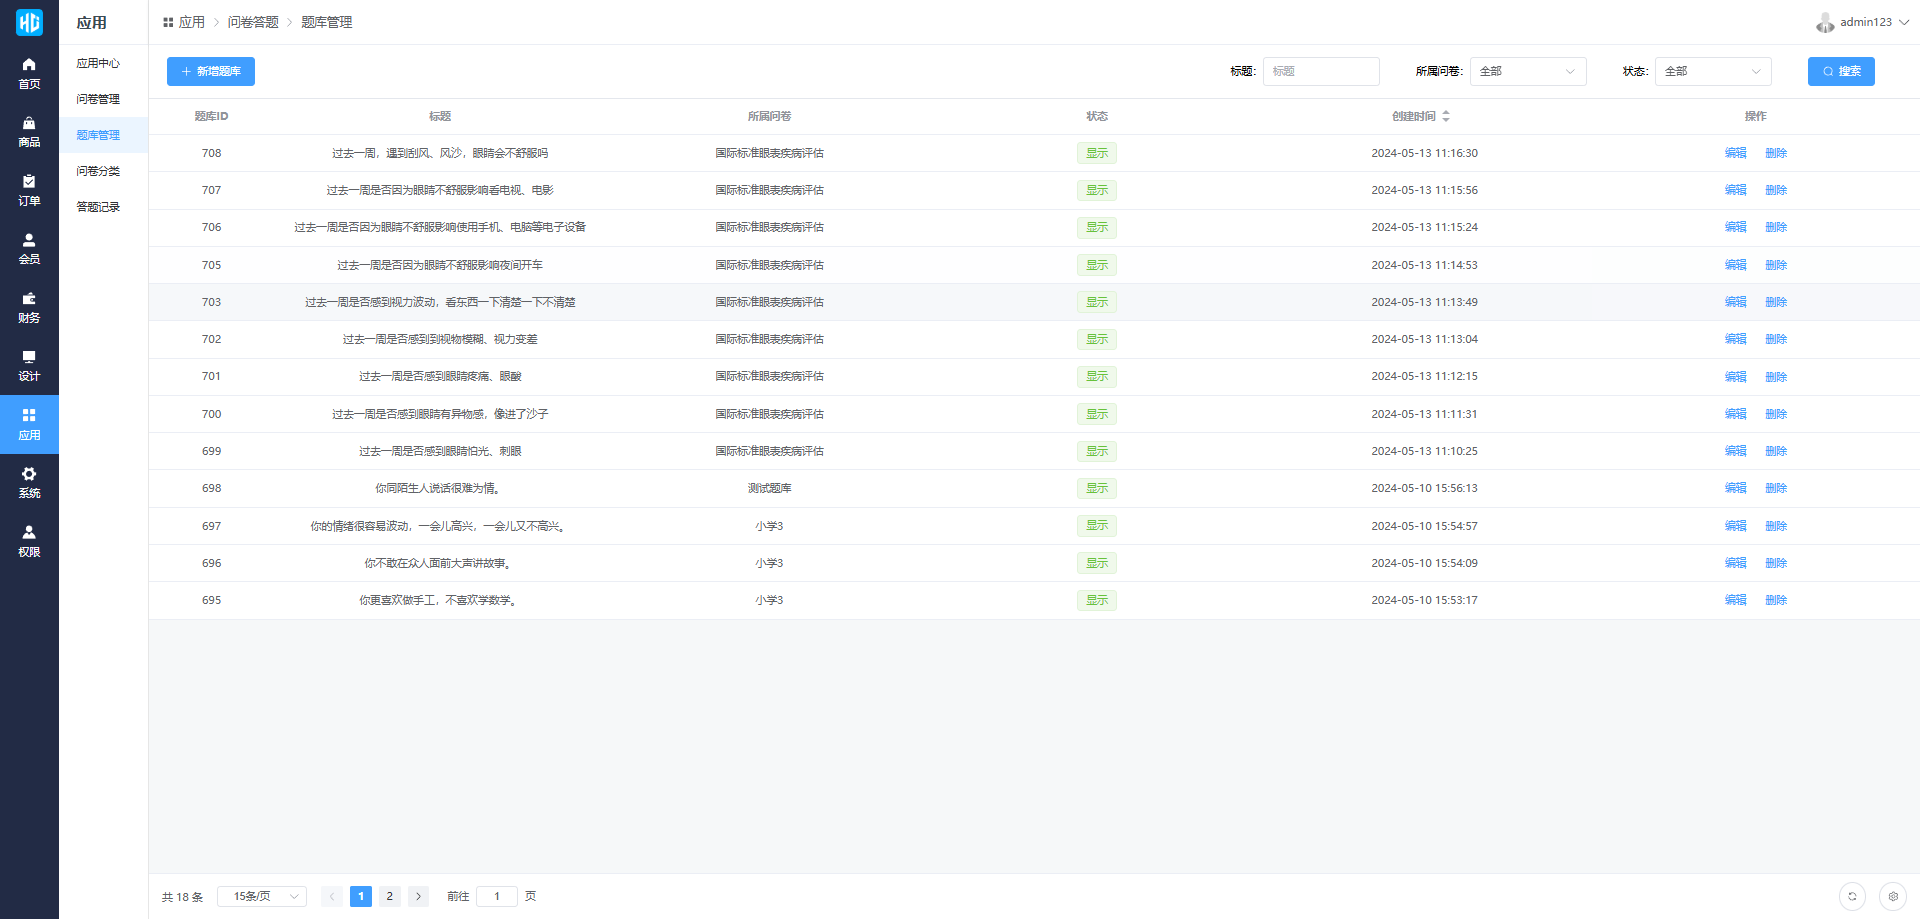Open the 设计 design sidebar icon
This screenshot has width=1920, height=919.
(x=29, y=365)
